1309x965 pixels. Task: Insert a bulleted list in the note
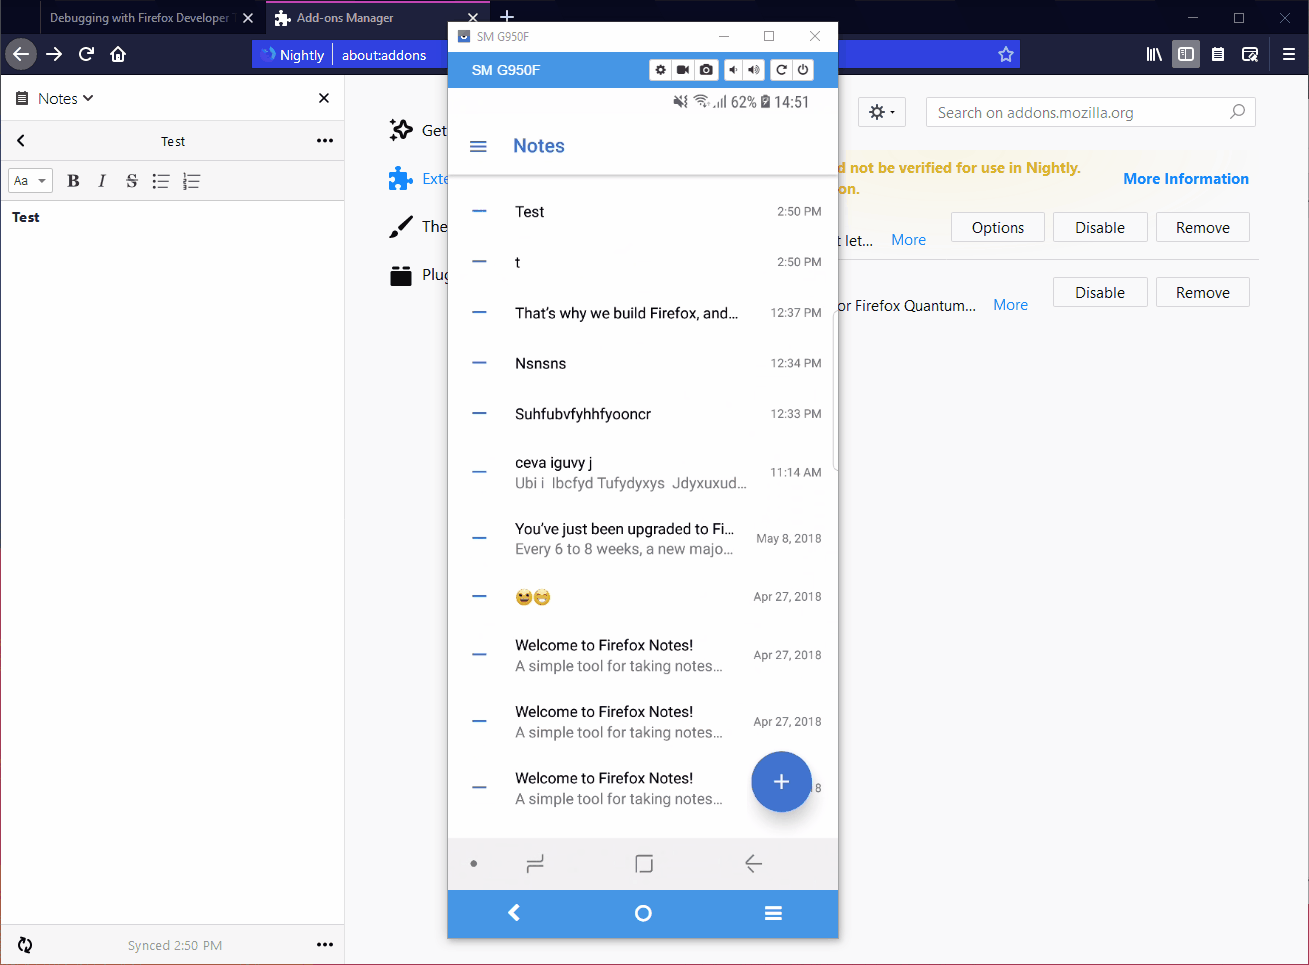point(161,181)
